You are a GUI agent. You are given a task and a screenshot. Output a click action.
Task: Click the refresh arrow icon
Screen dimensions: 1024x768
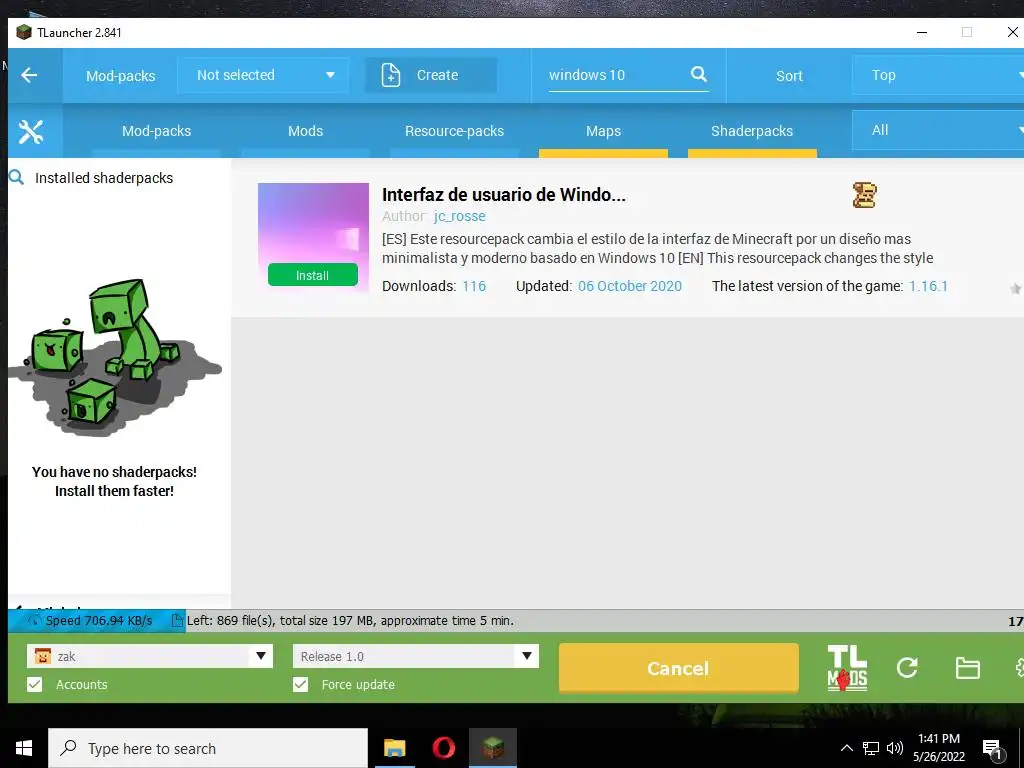point(907,667)
